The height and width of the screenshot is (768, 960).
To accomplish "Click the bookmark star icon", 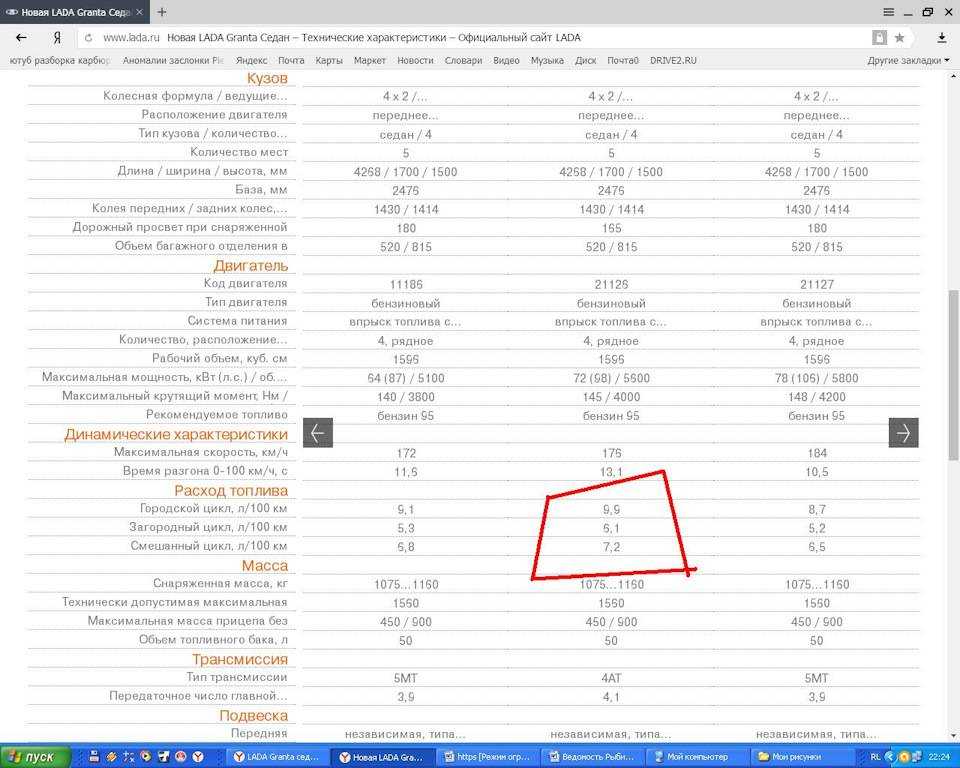I will (899, 38).
